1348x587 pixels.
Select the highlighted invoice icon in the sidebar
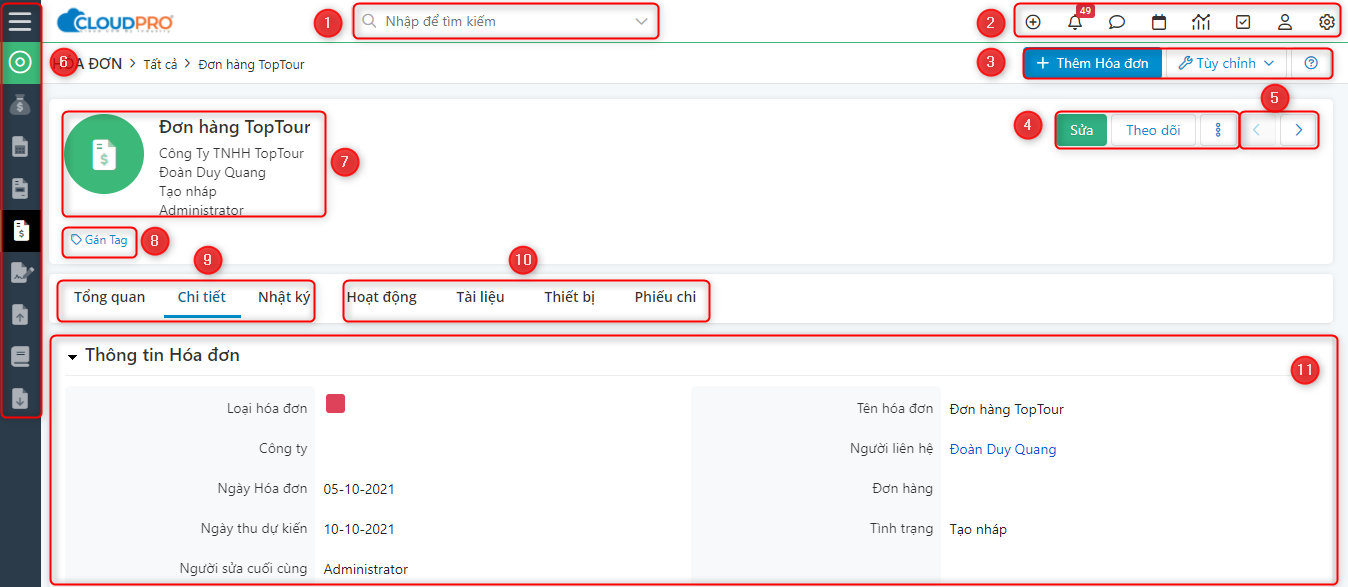click(x=20, y=230)
